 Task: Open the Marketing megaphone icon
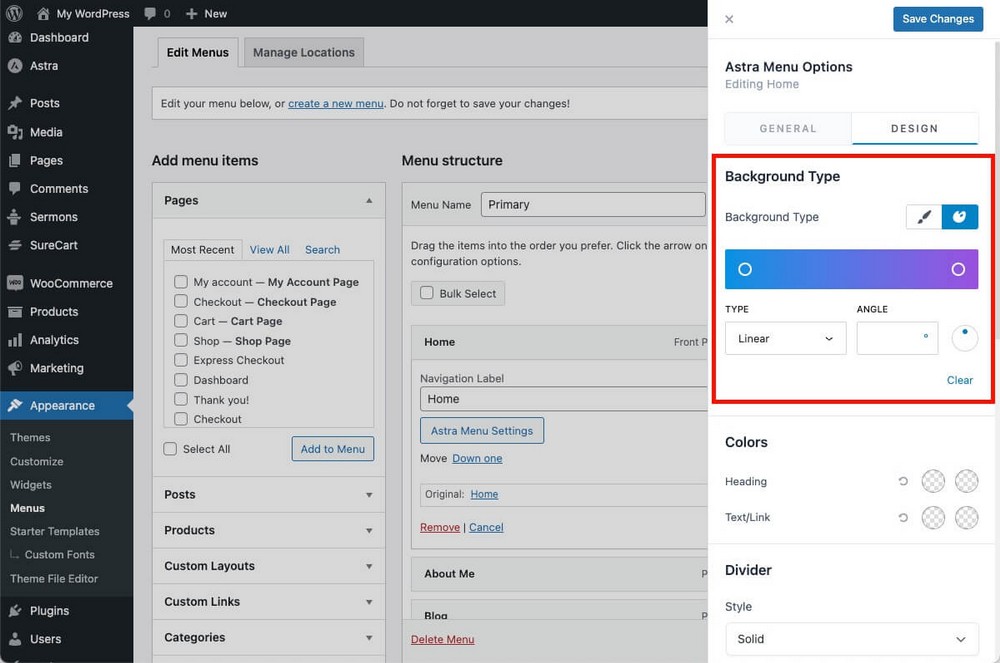pos(15,368)
